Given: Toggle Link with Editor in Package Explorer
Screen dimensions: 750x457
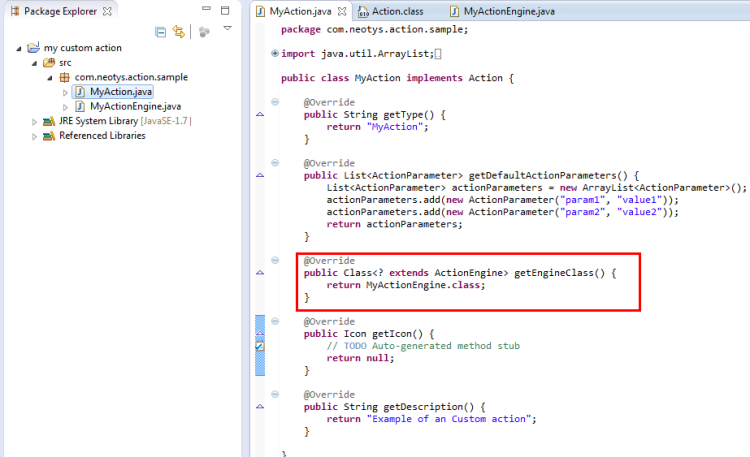Looking at the screenshot, I should point(179,32).
